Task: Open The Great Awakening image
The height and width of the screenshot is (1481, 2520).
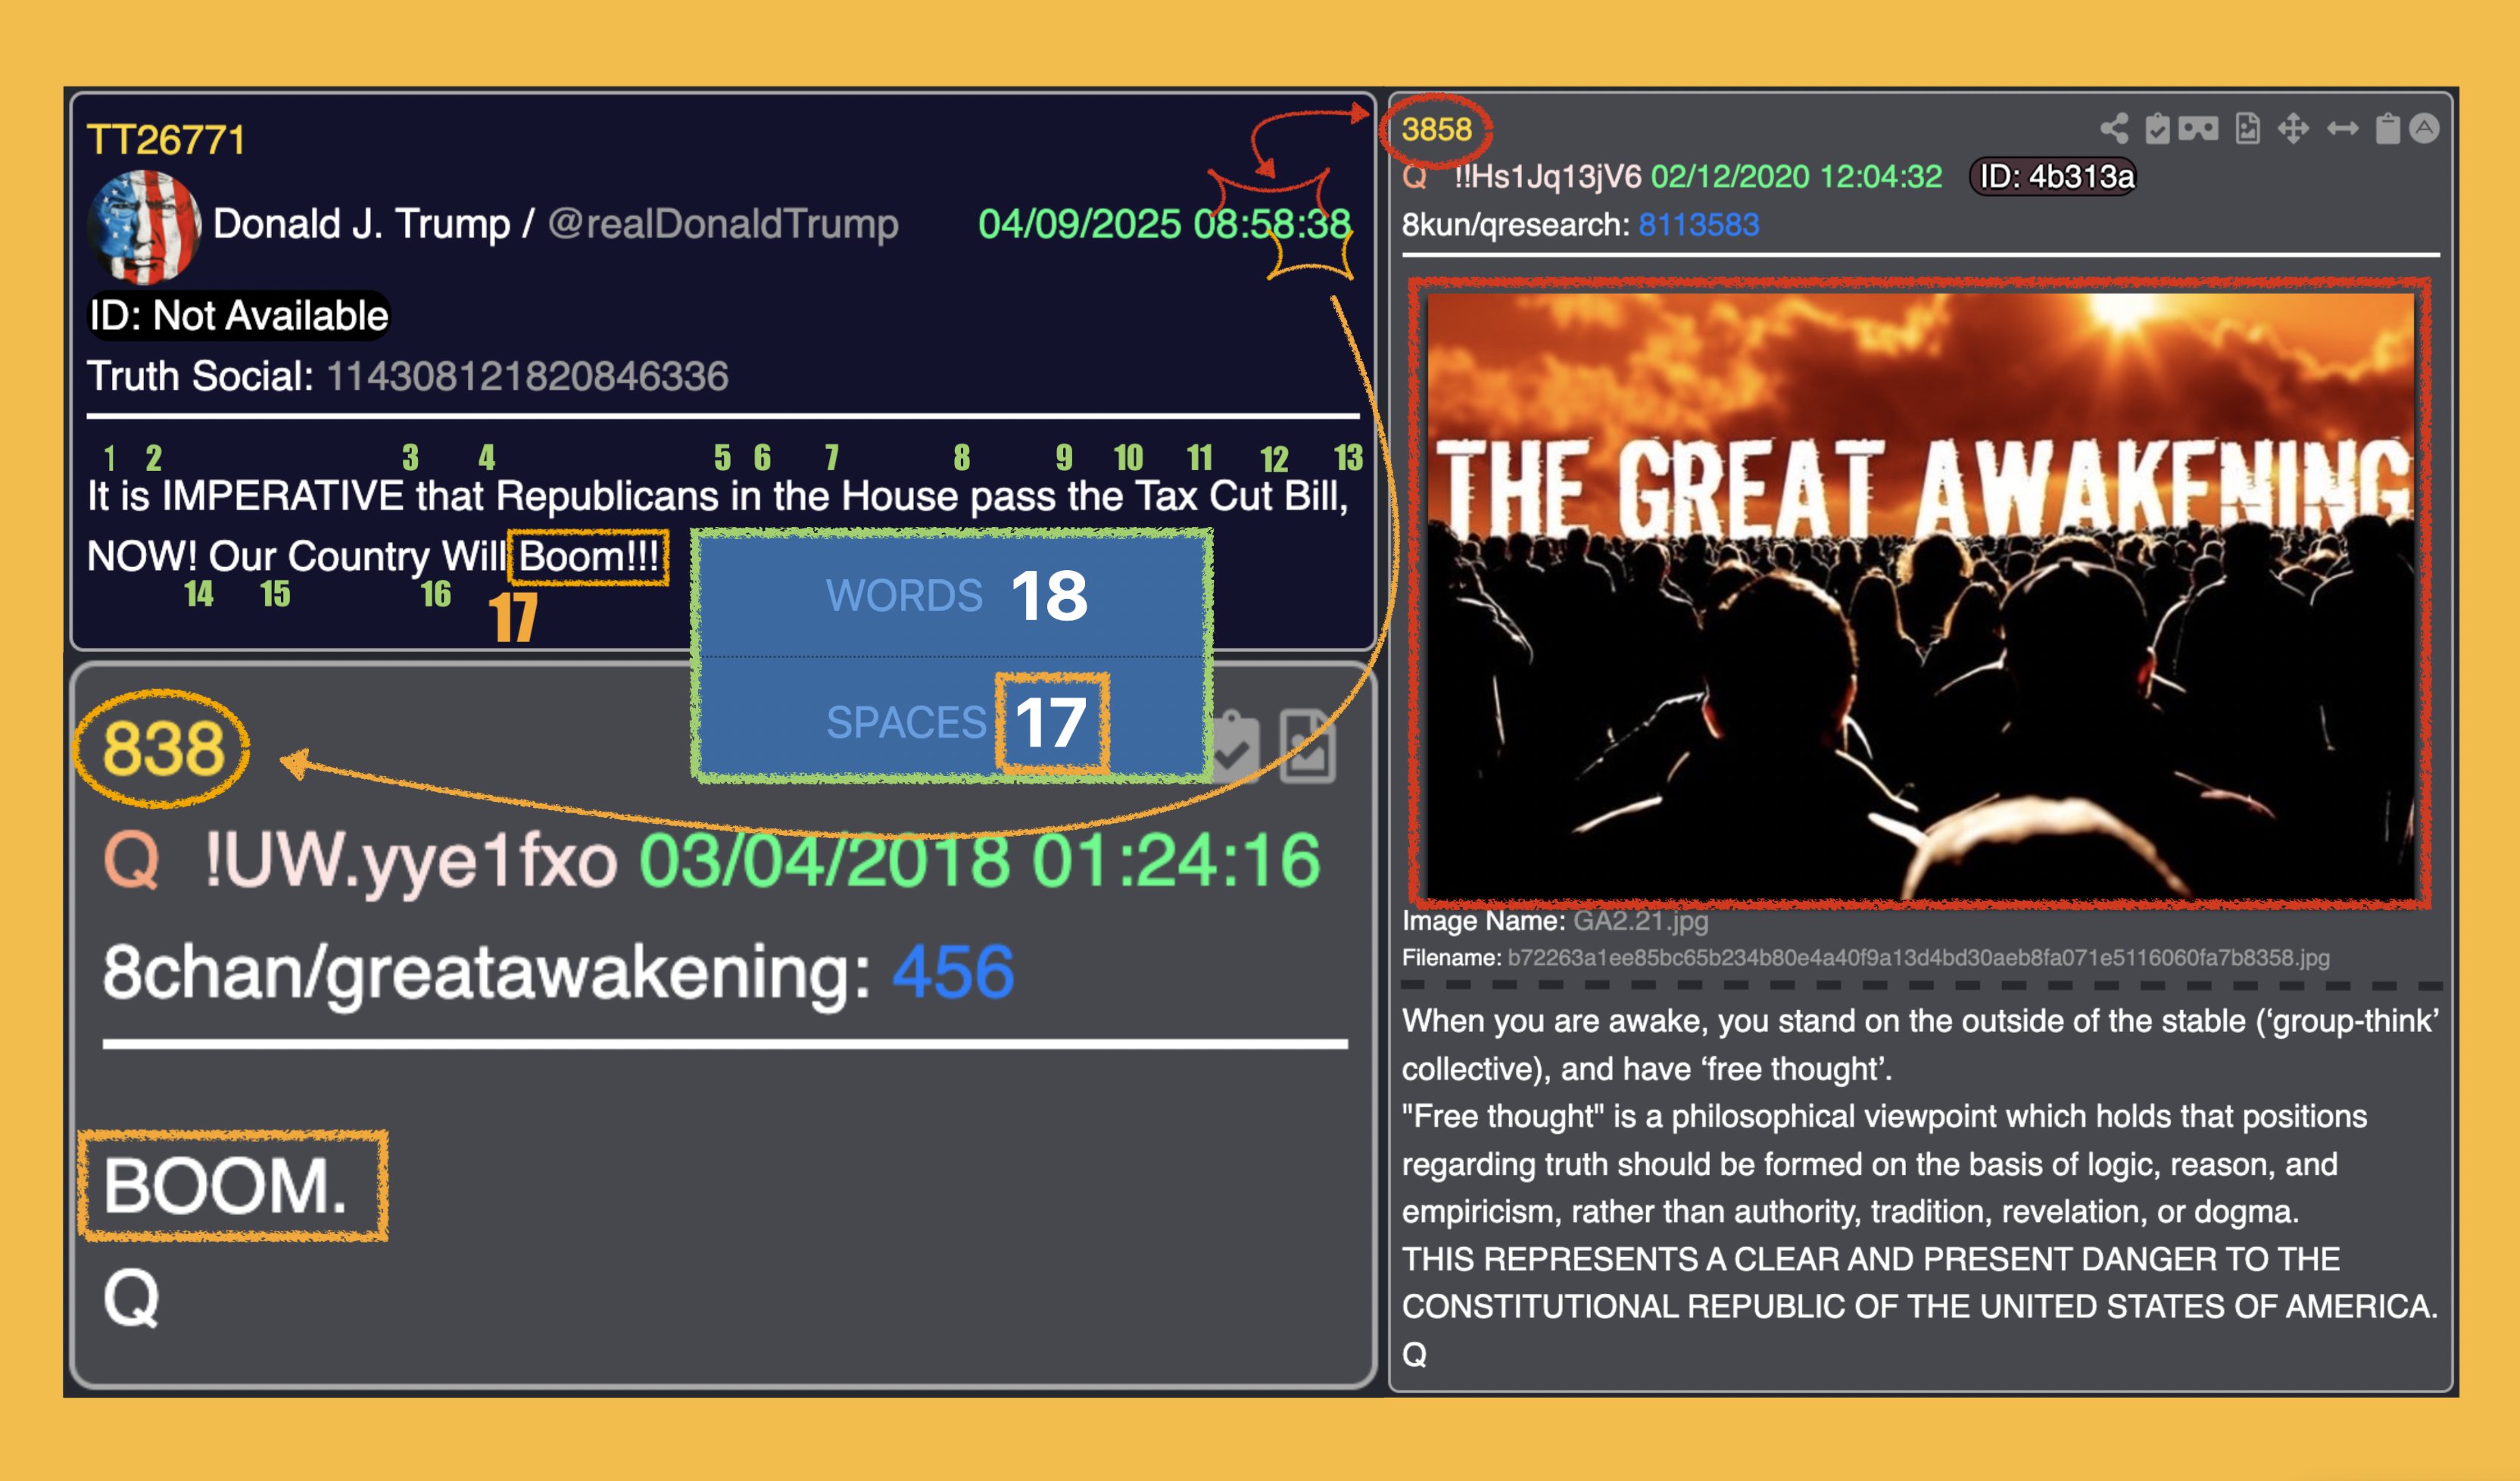Action: click(x=1919, y=596)
